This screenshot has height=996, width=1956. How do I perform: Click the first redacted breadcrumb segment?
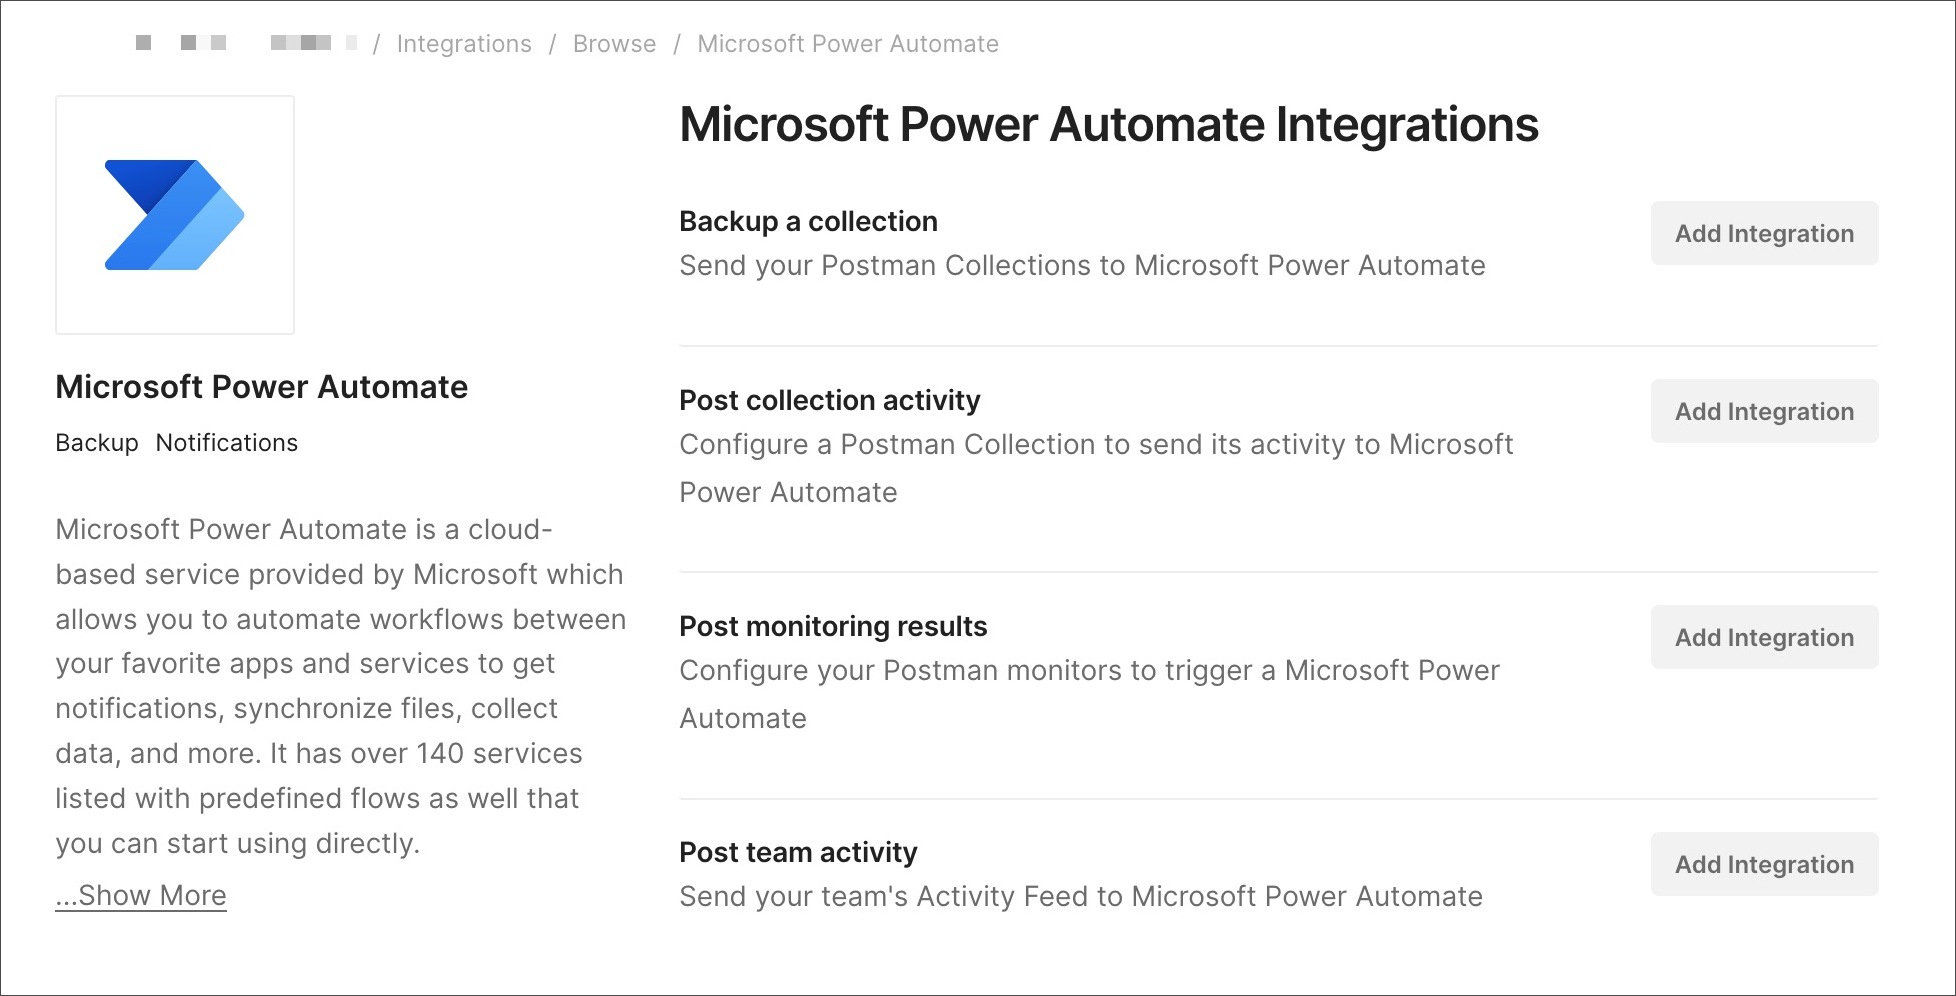click(146, 43)
